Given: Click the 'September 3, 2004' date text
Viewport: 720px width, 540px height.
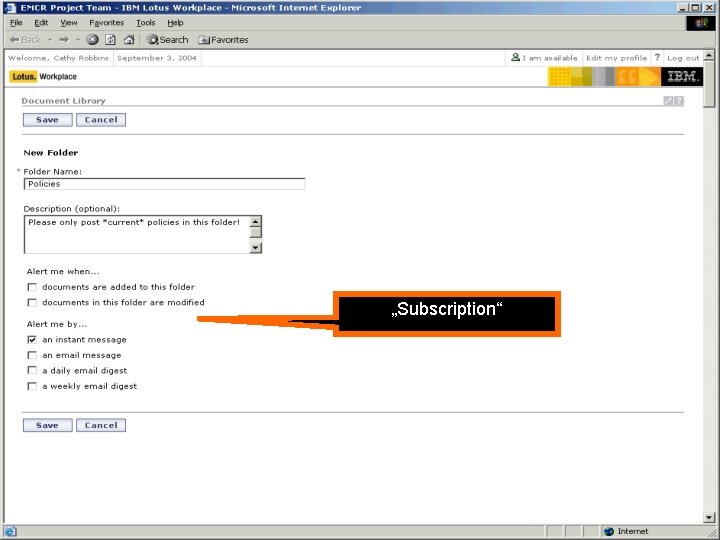Looking at the screenshot, I should click(157, 58).
